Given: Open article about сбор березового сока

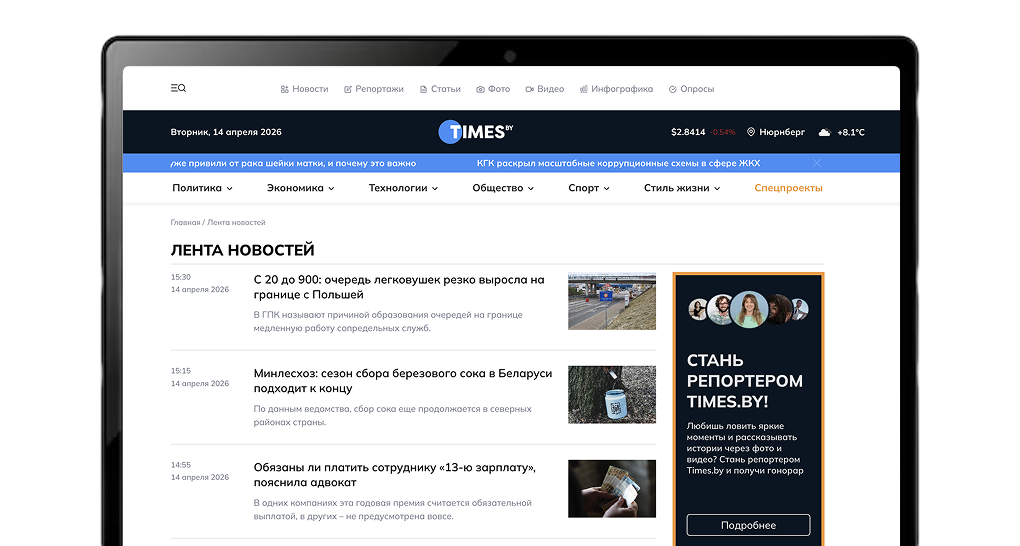Looking at the screenshot, I should click(403, 381).
